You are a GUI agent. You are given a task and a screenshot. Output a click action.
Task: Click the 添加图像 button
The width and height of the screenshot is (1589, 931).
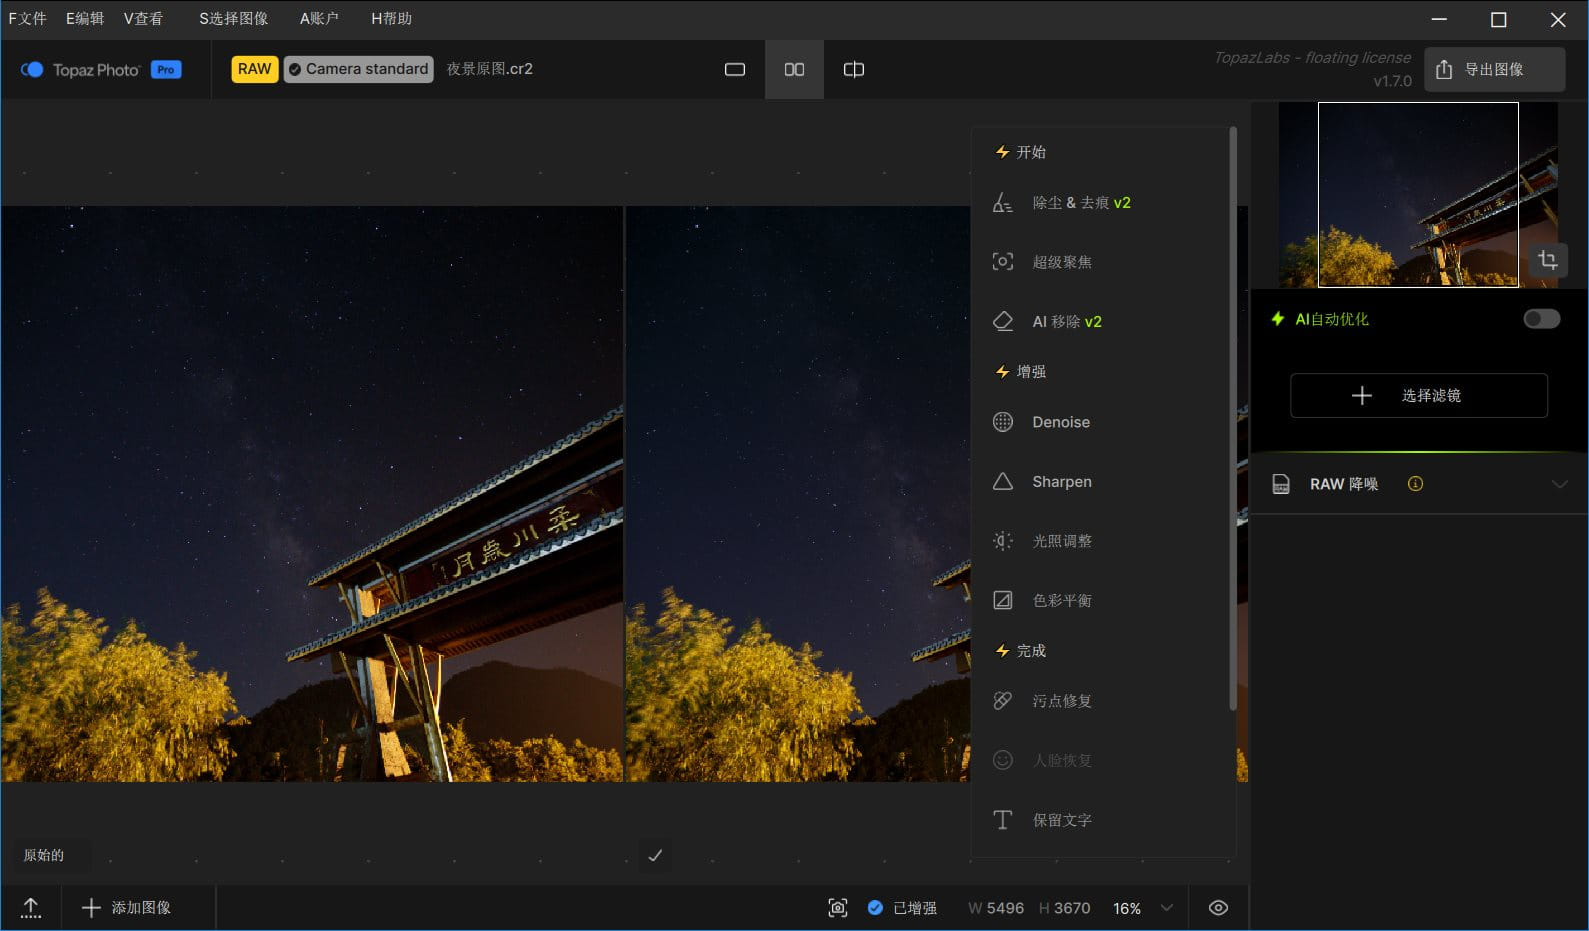pos(126,908)
